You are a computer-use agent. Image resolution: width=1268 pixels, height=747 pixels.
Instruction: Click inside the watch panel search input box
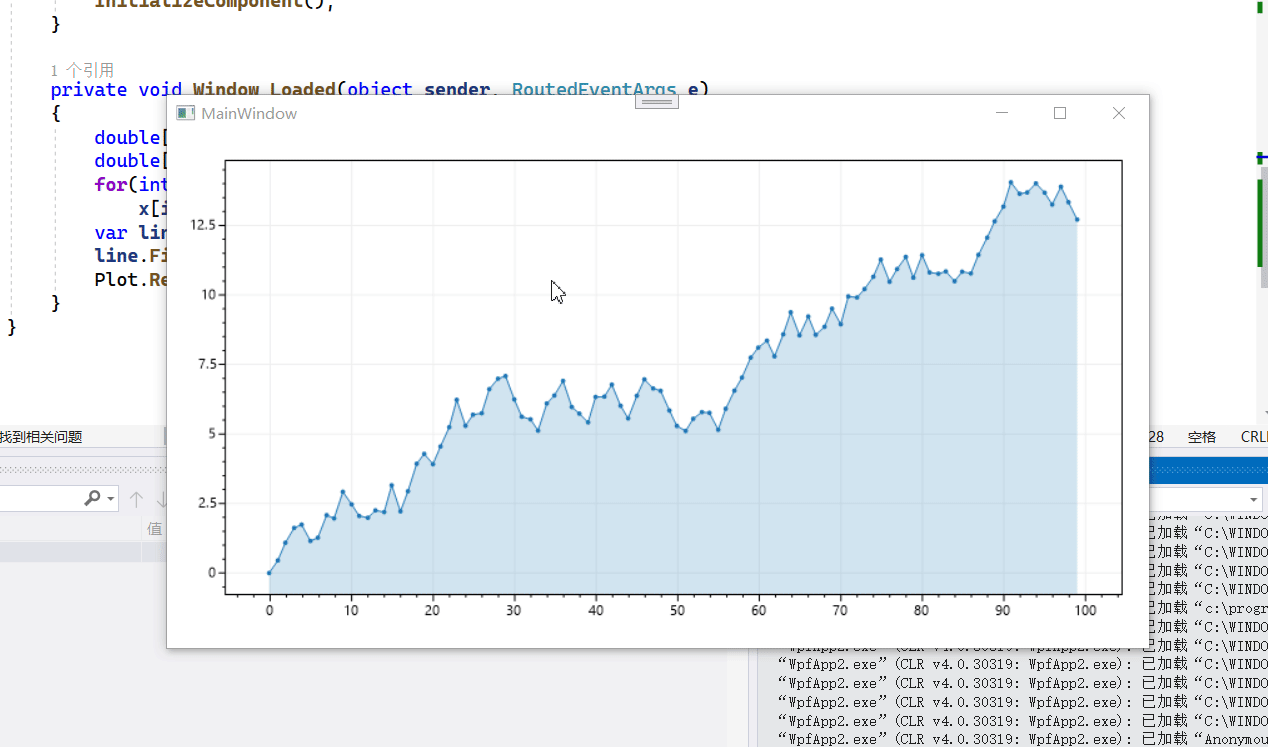[45, 498]
